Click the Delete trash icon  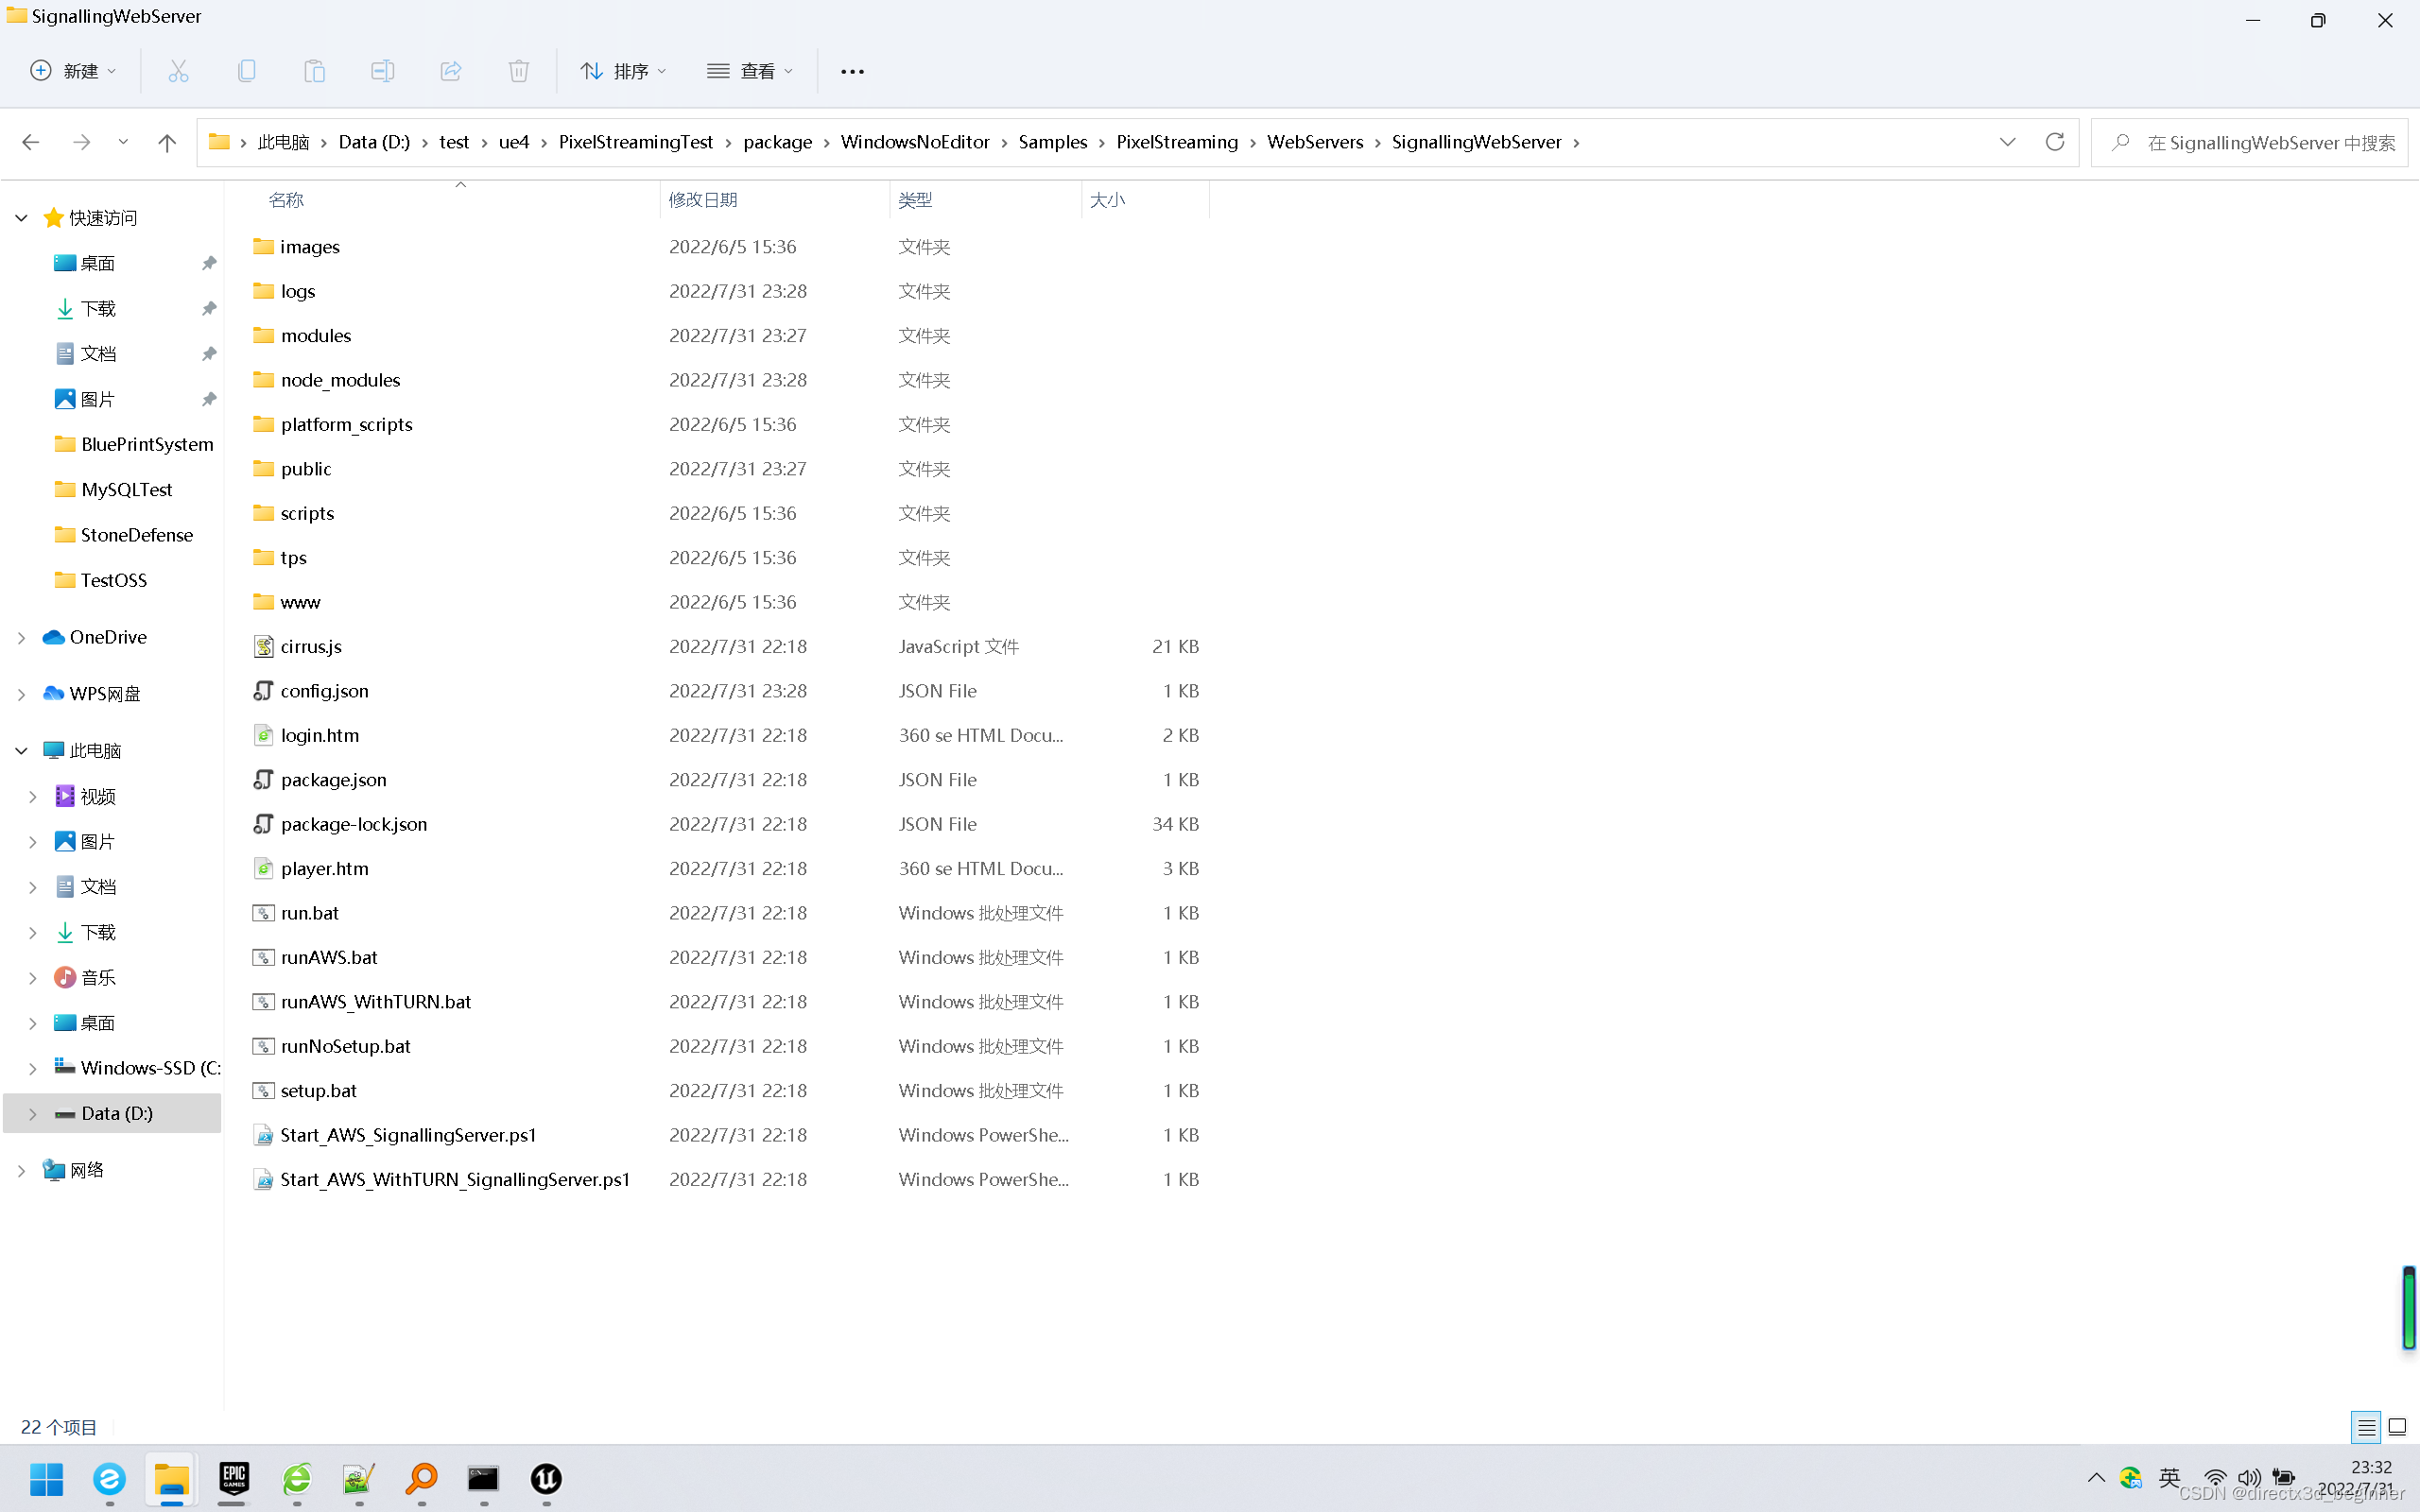point(519,71)
